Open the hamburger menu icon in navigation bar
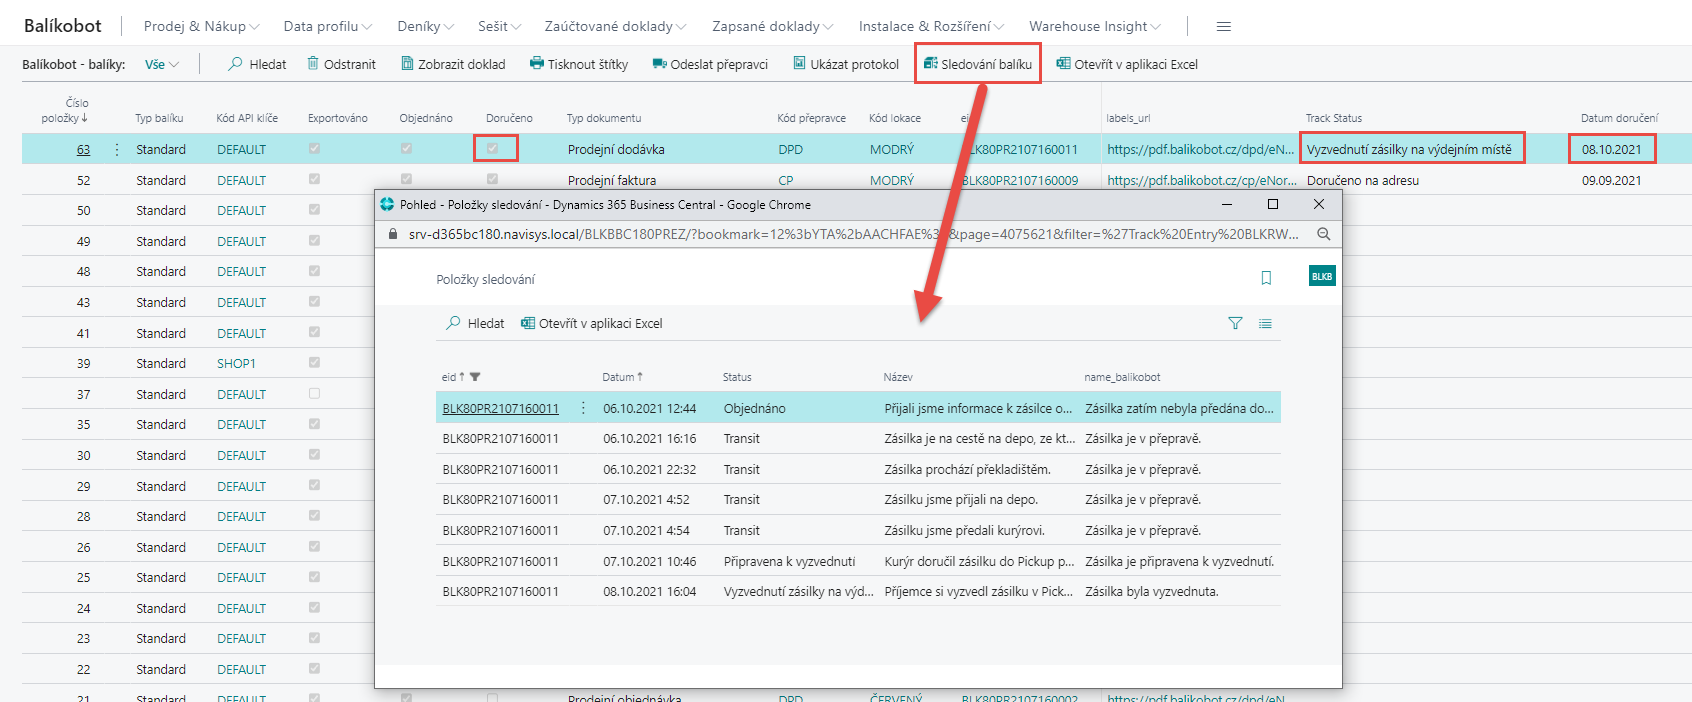The height and width of the screenshot is (702, 1692). [1223, 26]
